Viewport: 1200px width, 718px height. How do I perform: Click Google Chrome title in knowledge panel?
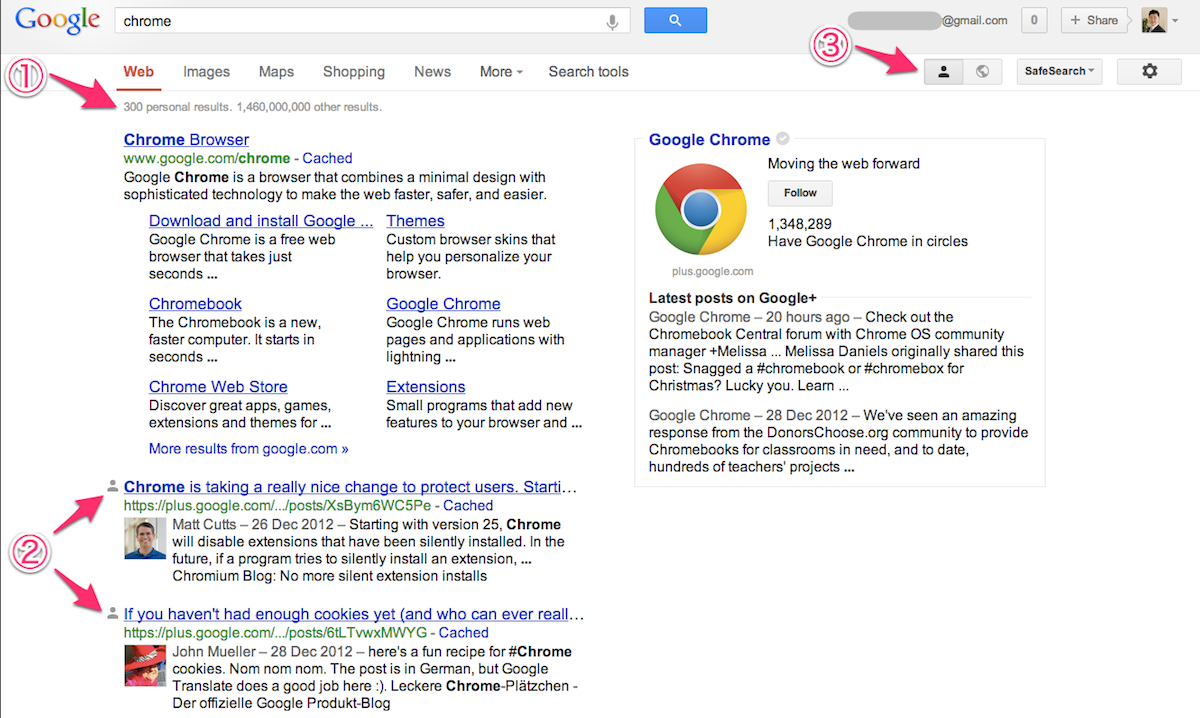point(709,140)
